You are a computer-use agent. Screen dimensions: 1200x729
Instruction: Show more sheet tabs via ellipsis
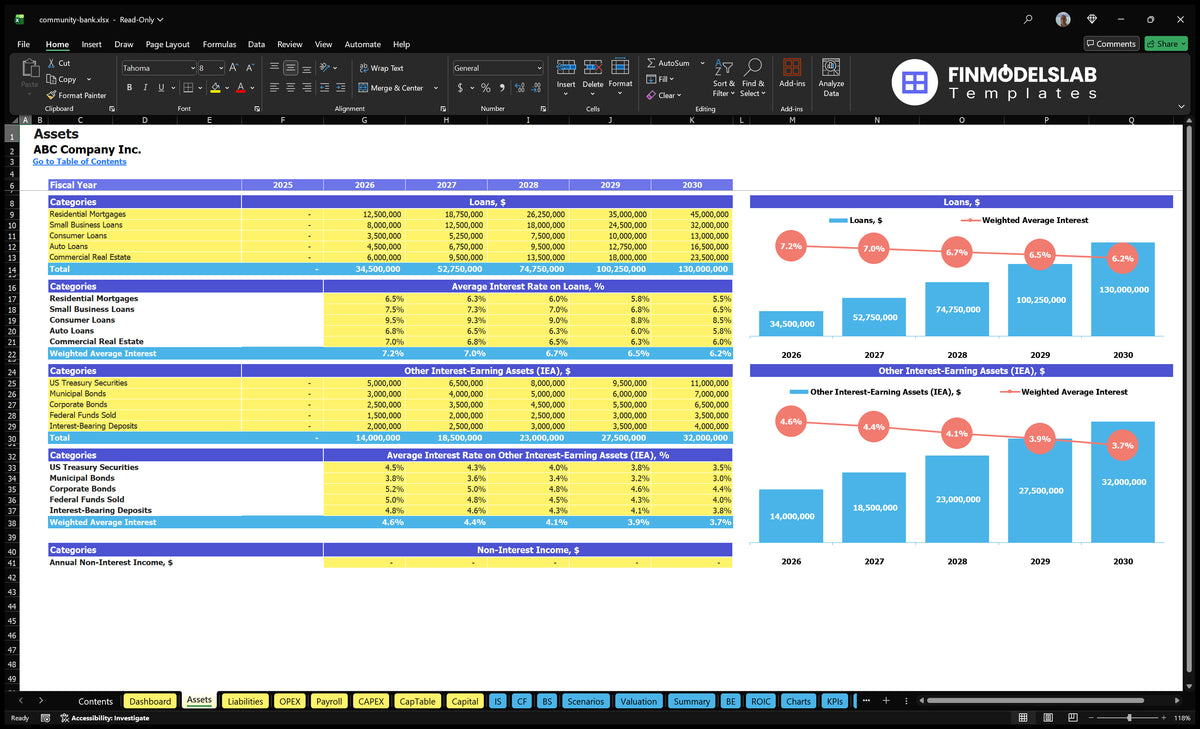coord(865,701)
